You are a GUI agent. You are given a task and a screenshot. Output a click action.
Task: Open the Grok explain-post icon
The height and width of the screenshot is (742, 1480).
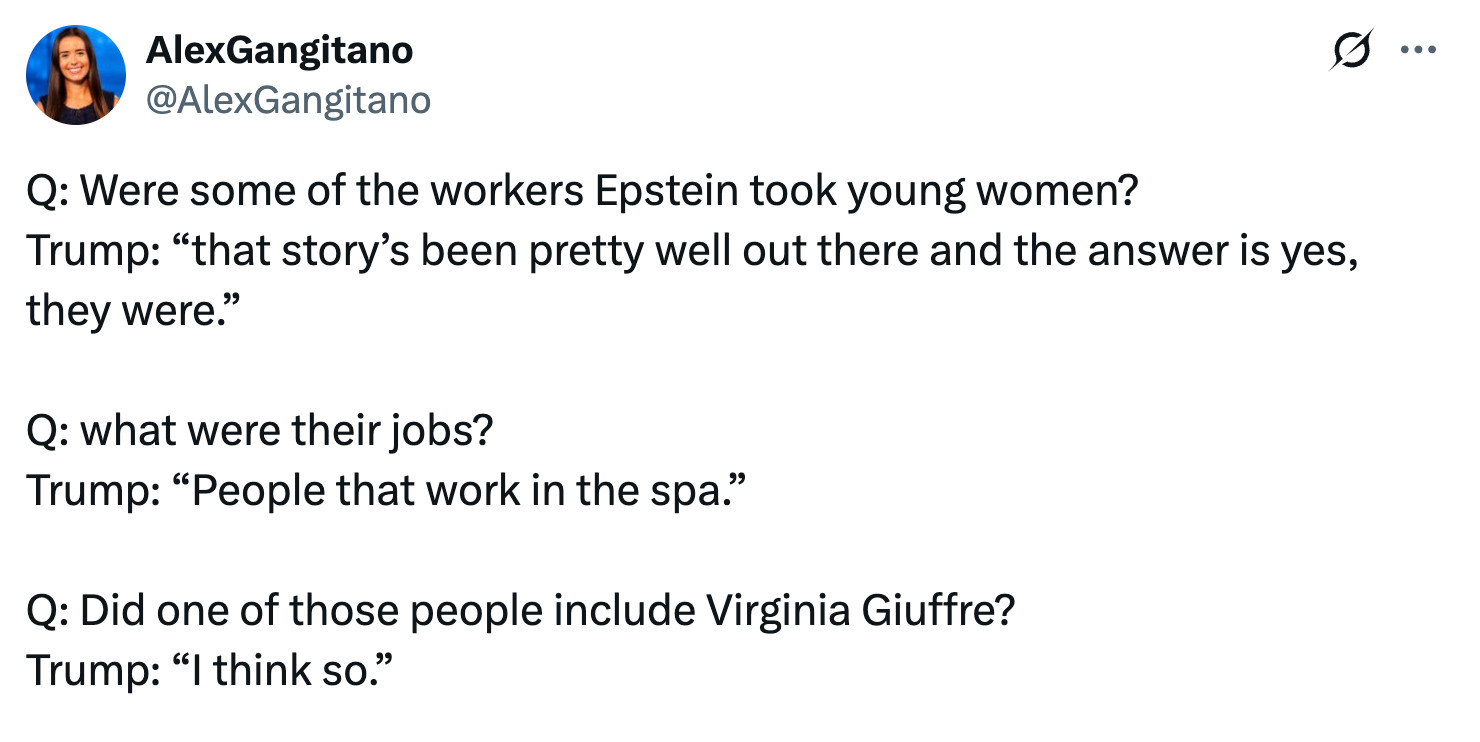pyautogui.click(x=1349, y=50)
